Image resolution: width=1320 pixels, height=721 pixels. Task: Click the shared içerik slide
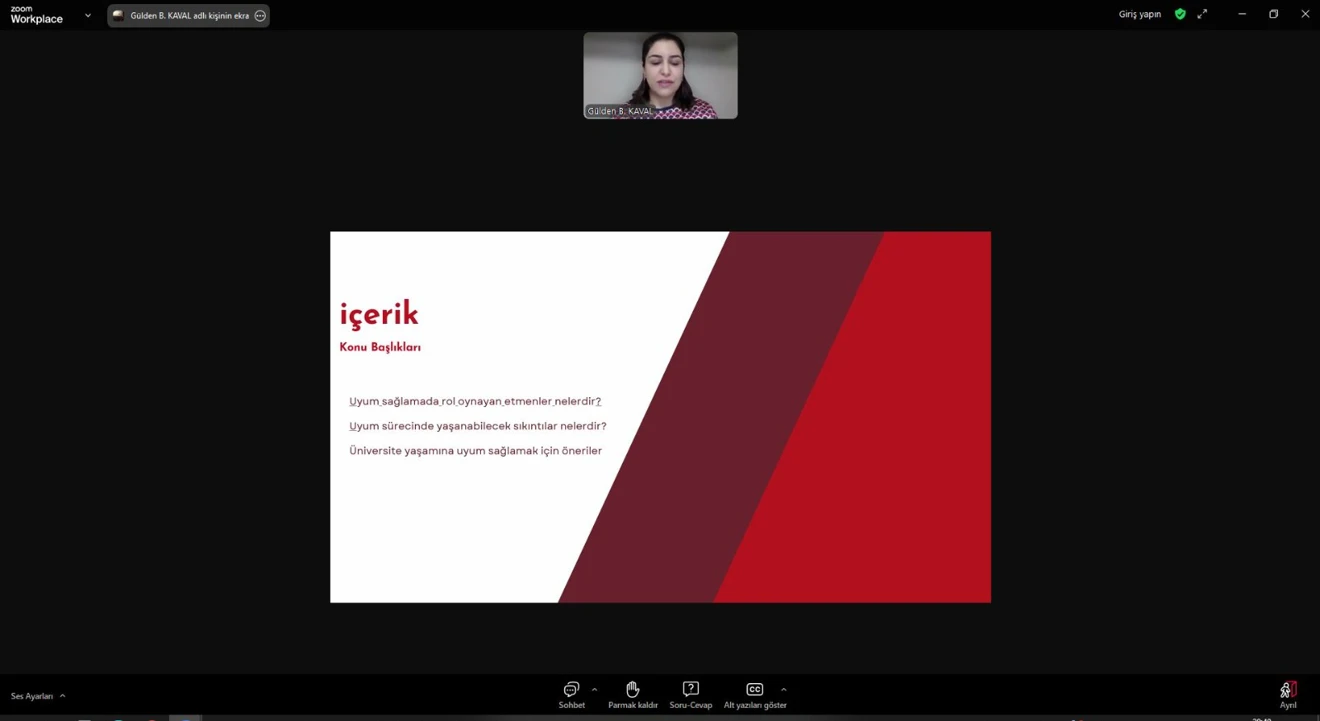(x=660, y=417)
